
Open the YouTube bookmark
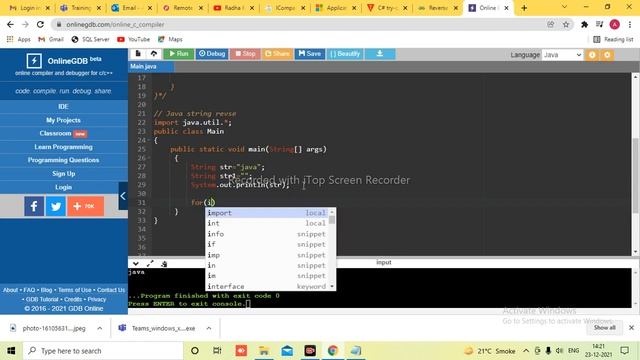133,39
